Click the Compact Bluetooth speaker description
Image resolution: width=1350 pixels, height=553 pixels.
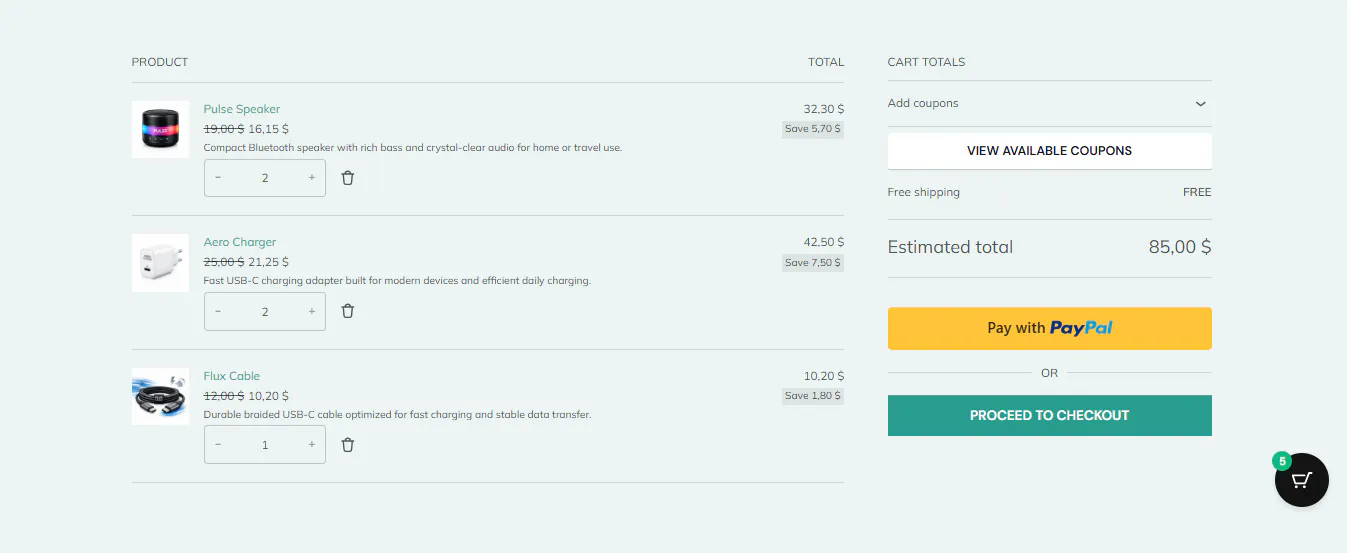click(x=413, y=147)
